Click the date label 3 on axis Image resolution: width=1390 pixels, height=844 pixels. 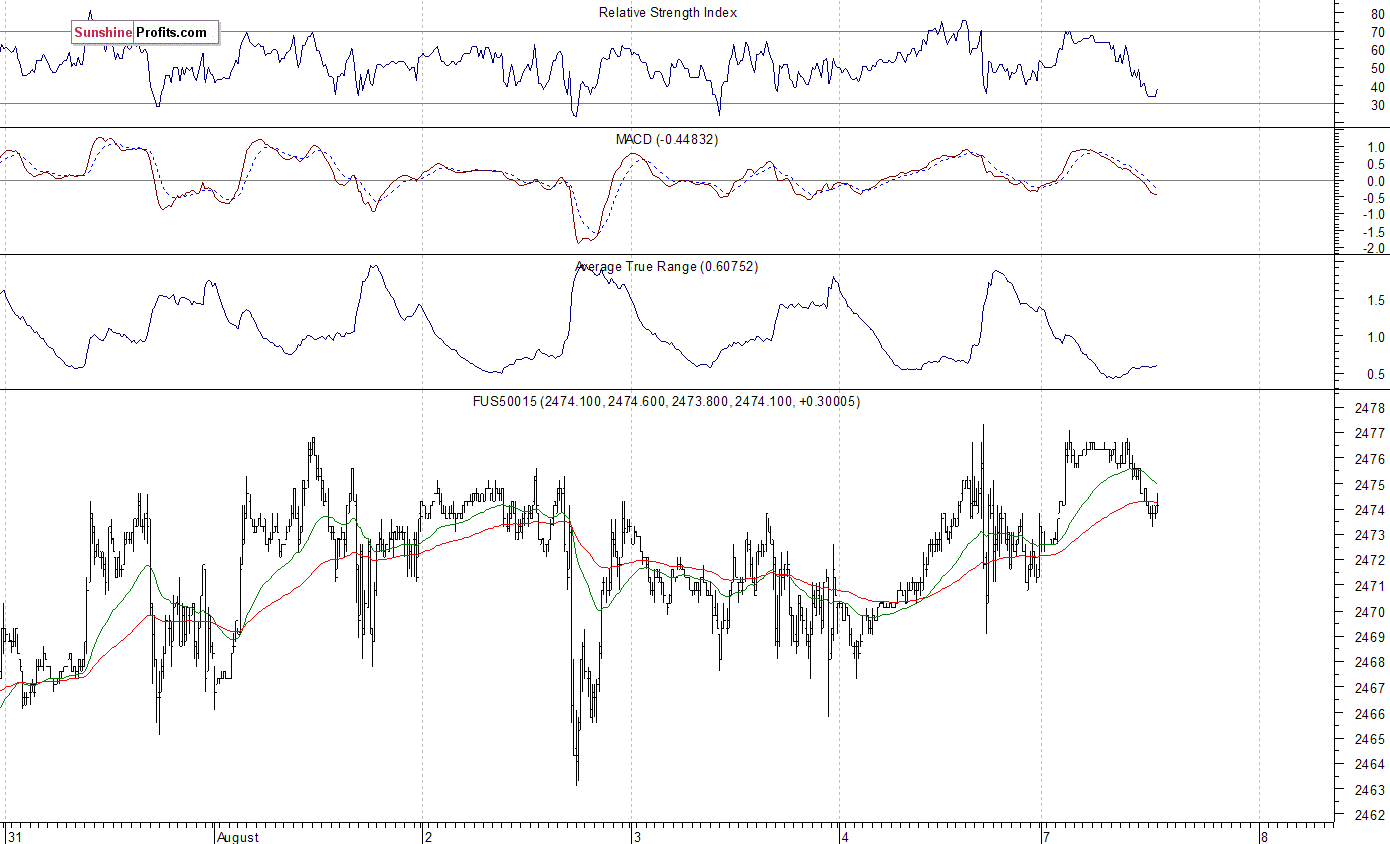click(635, 836)
